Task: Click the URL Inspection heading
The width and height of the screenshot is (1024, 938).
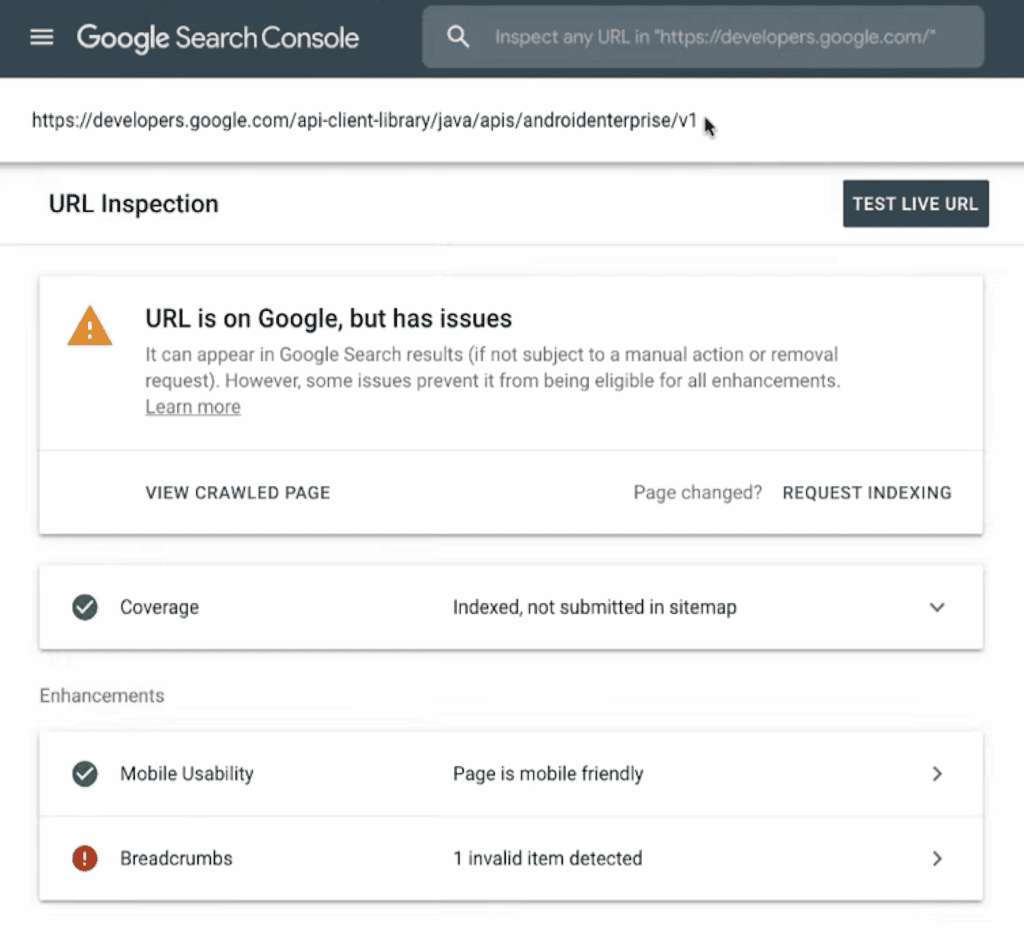Action: pos(133,203)
